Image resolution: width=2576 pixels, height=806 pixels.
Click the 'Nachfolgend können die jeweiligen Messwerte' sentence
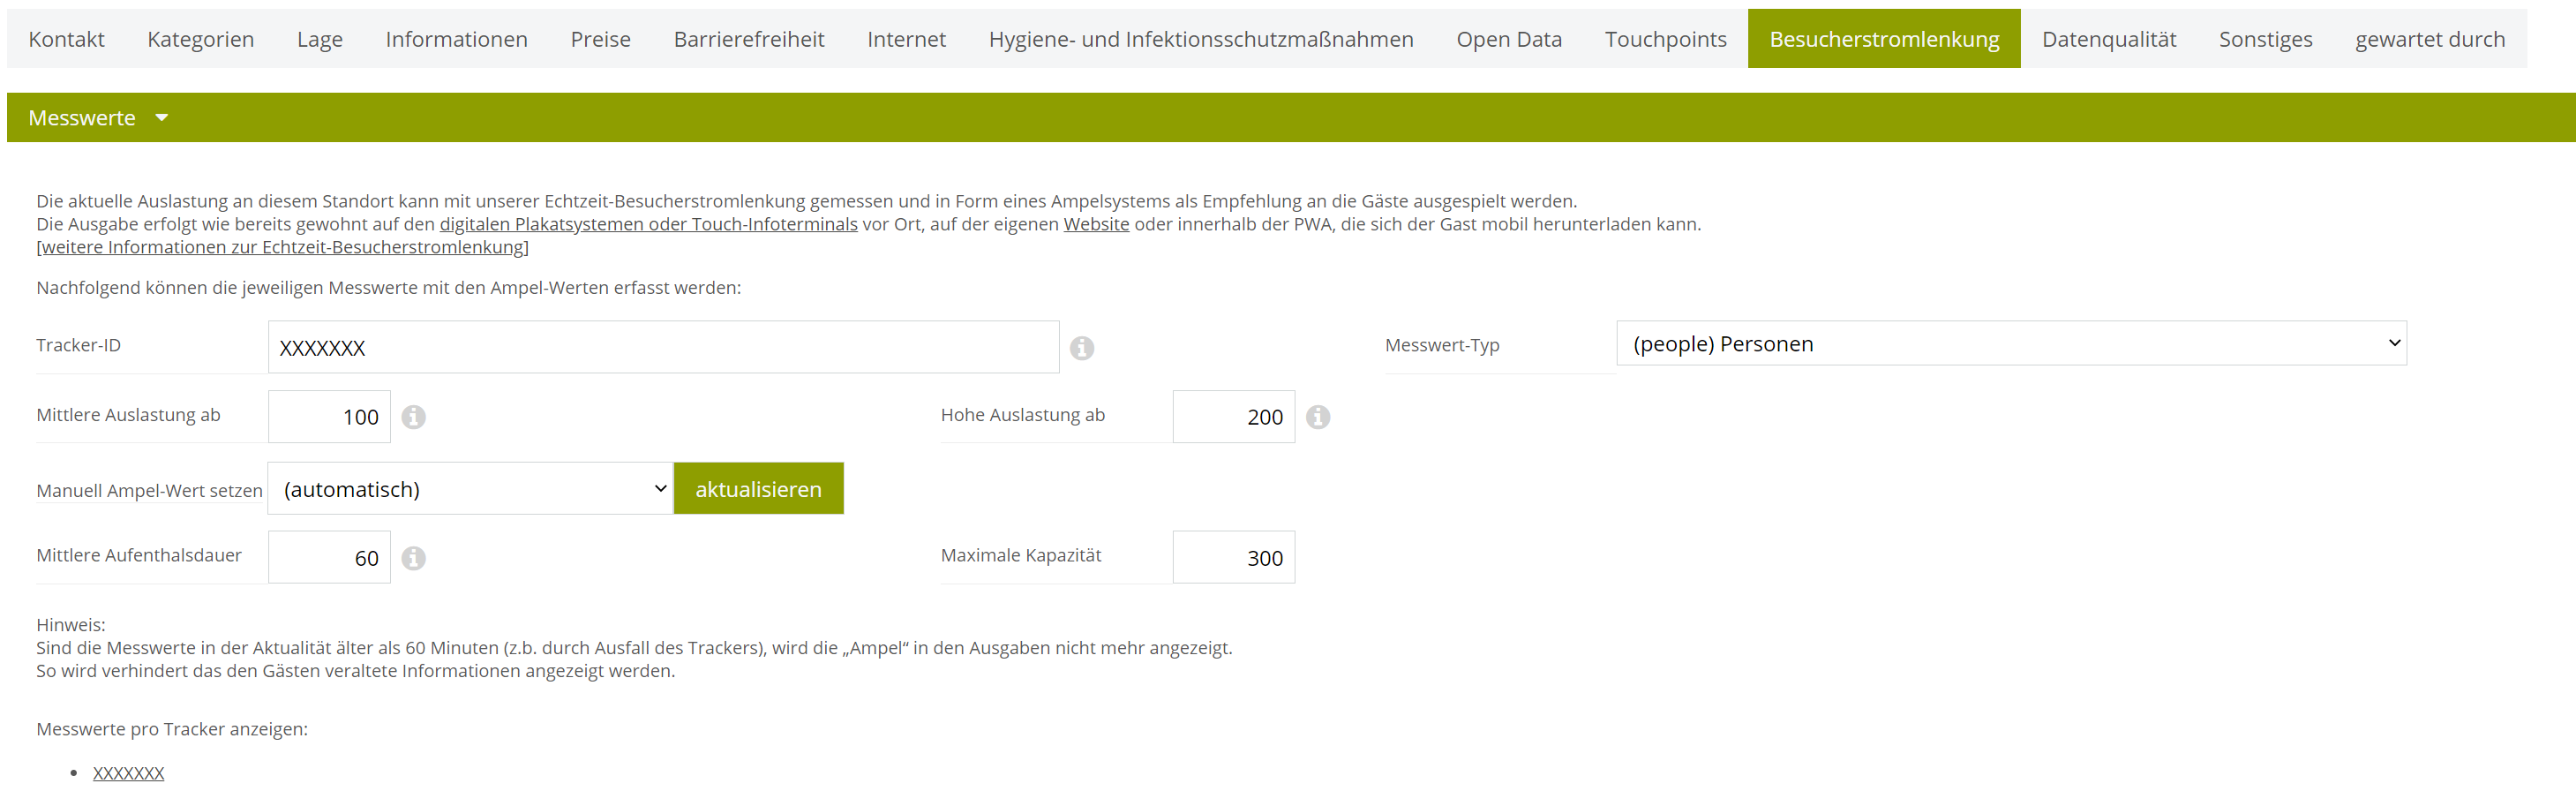[389, 288]
